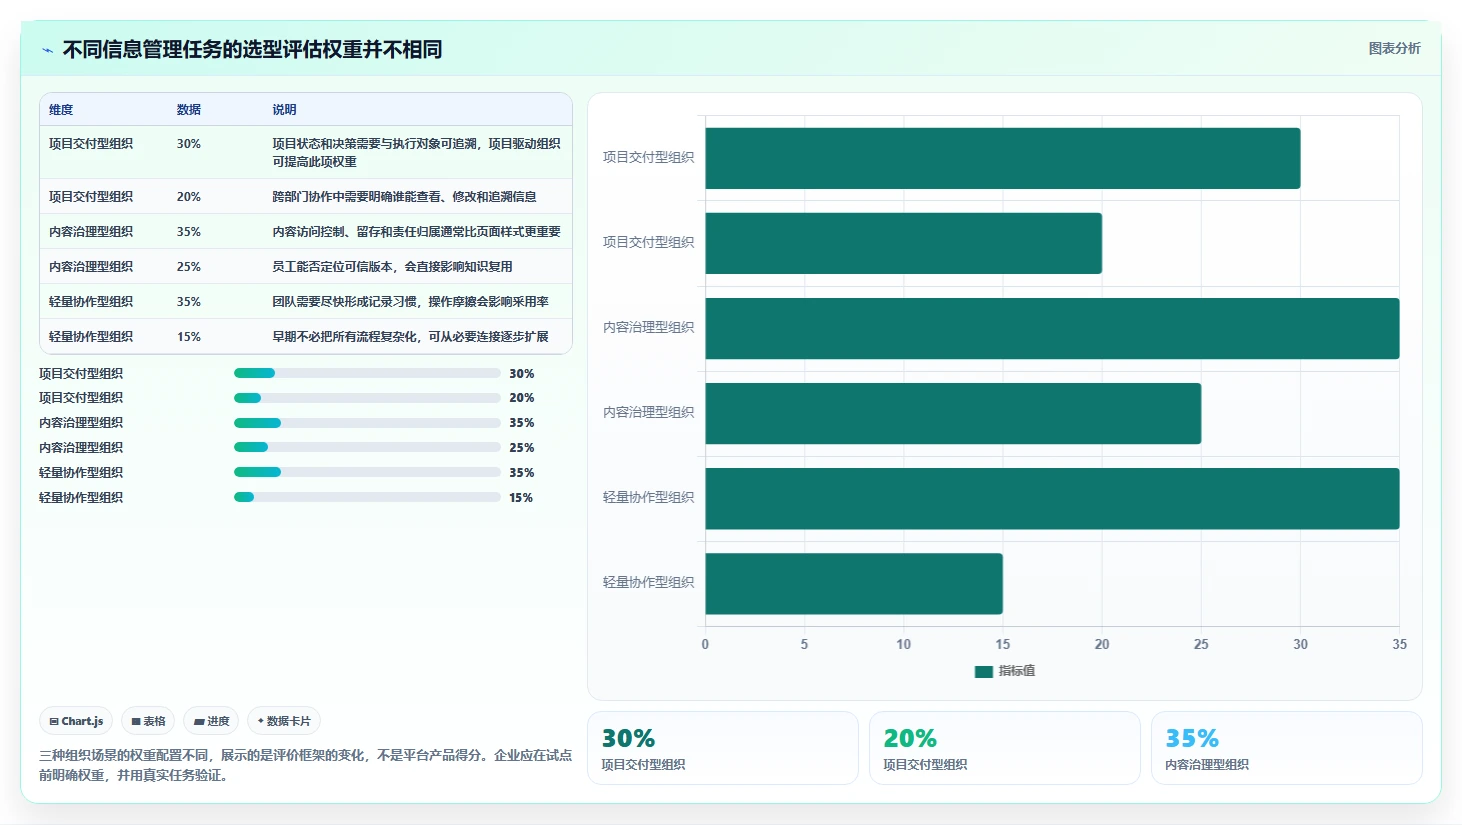Open the 30% data card for 项目交付型组织
1462x825 pixels.
pos(723,748)
